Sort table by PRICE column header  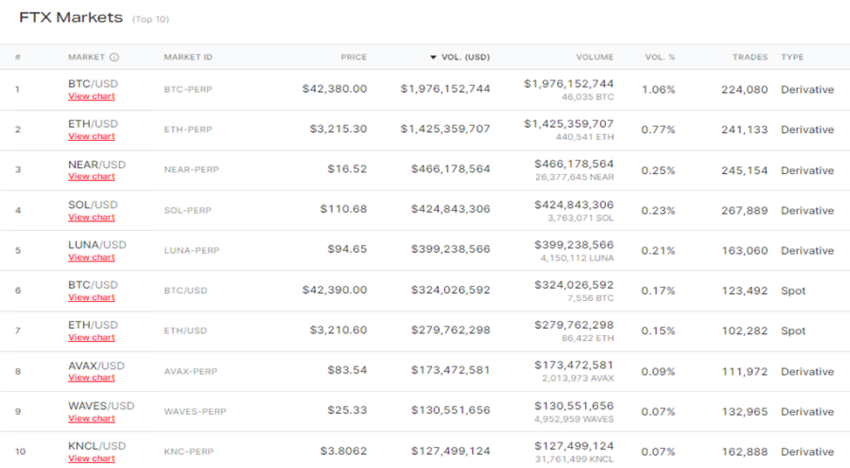point(353,57)
